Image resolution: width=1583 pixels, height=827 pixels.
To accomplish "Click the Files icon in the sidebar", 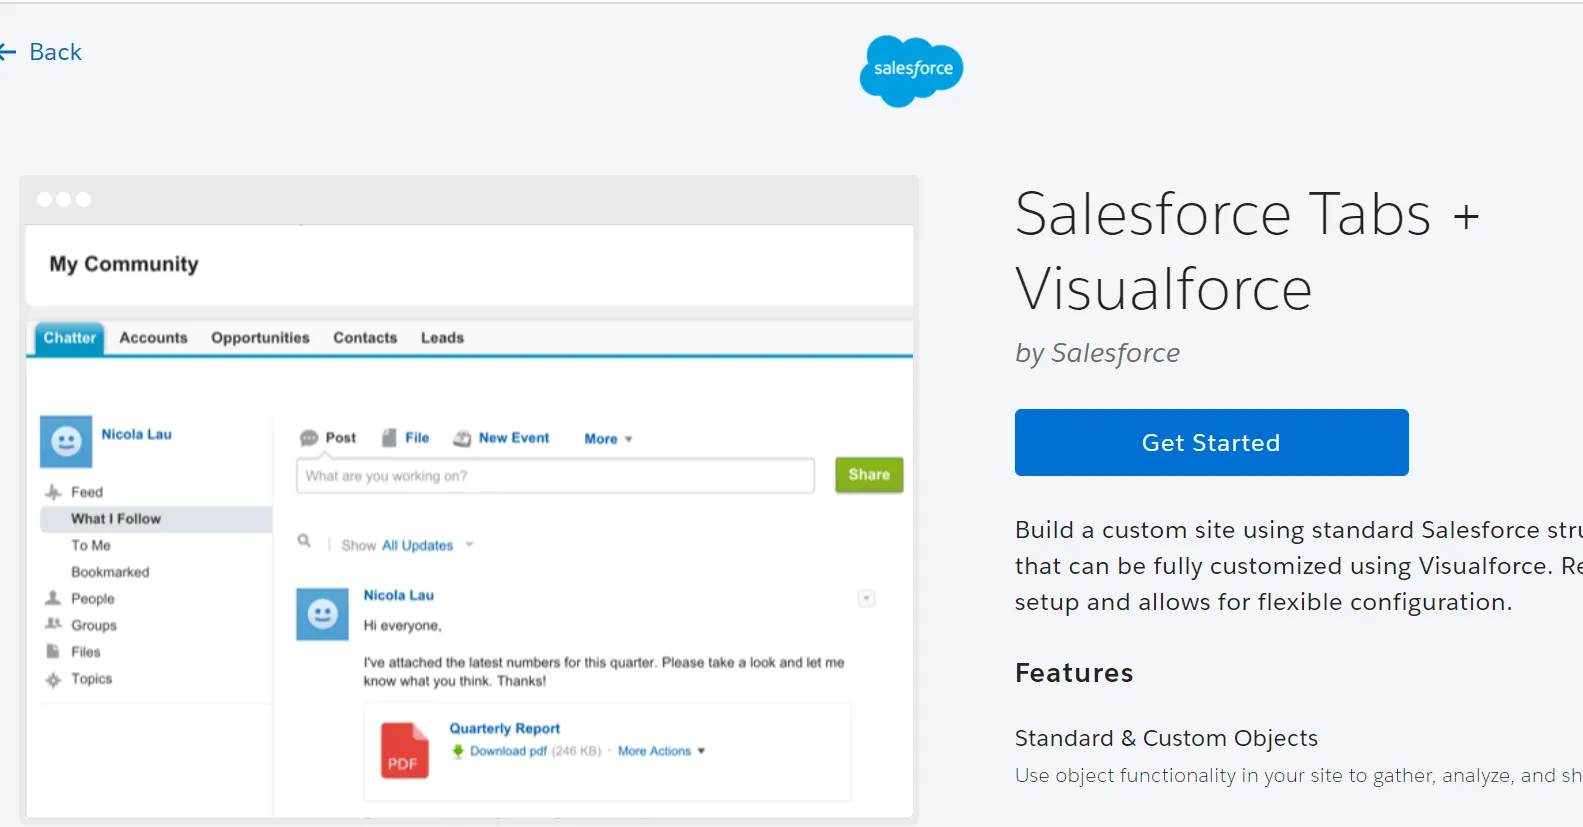I will click(x=53, y=651).
